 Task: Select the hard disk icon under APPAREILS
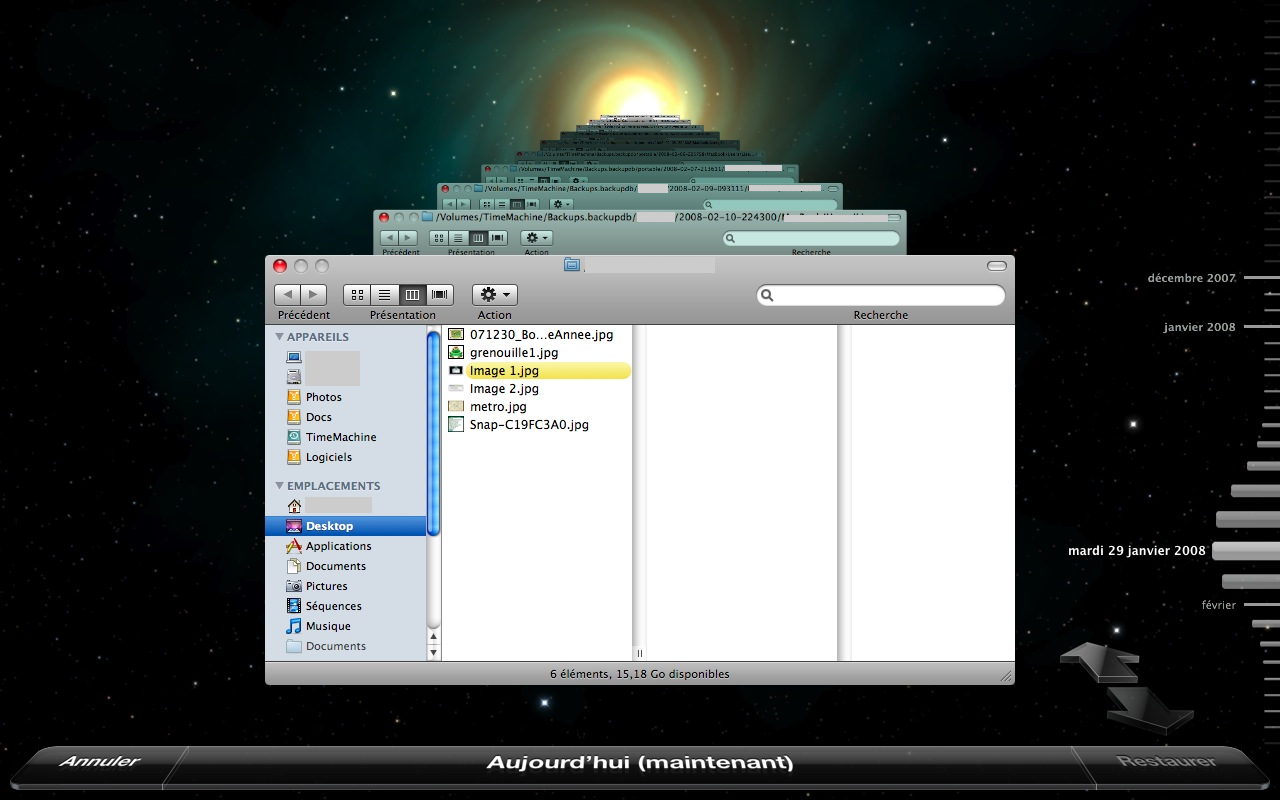coord(294,377)
